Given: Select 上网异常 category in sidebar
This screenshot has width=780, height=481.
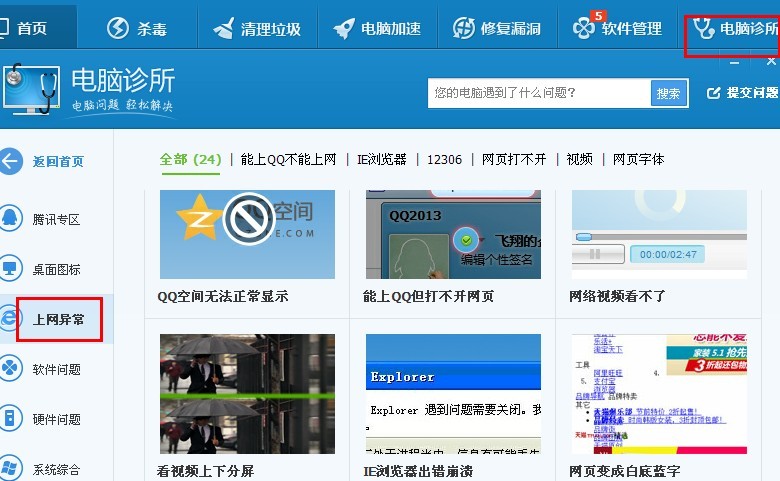Looking at the screenshot, I should (x=58, y=319).
